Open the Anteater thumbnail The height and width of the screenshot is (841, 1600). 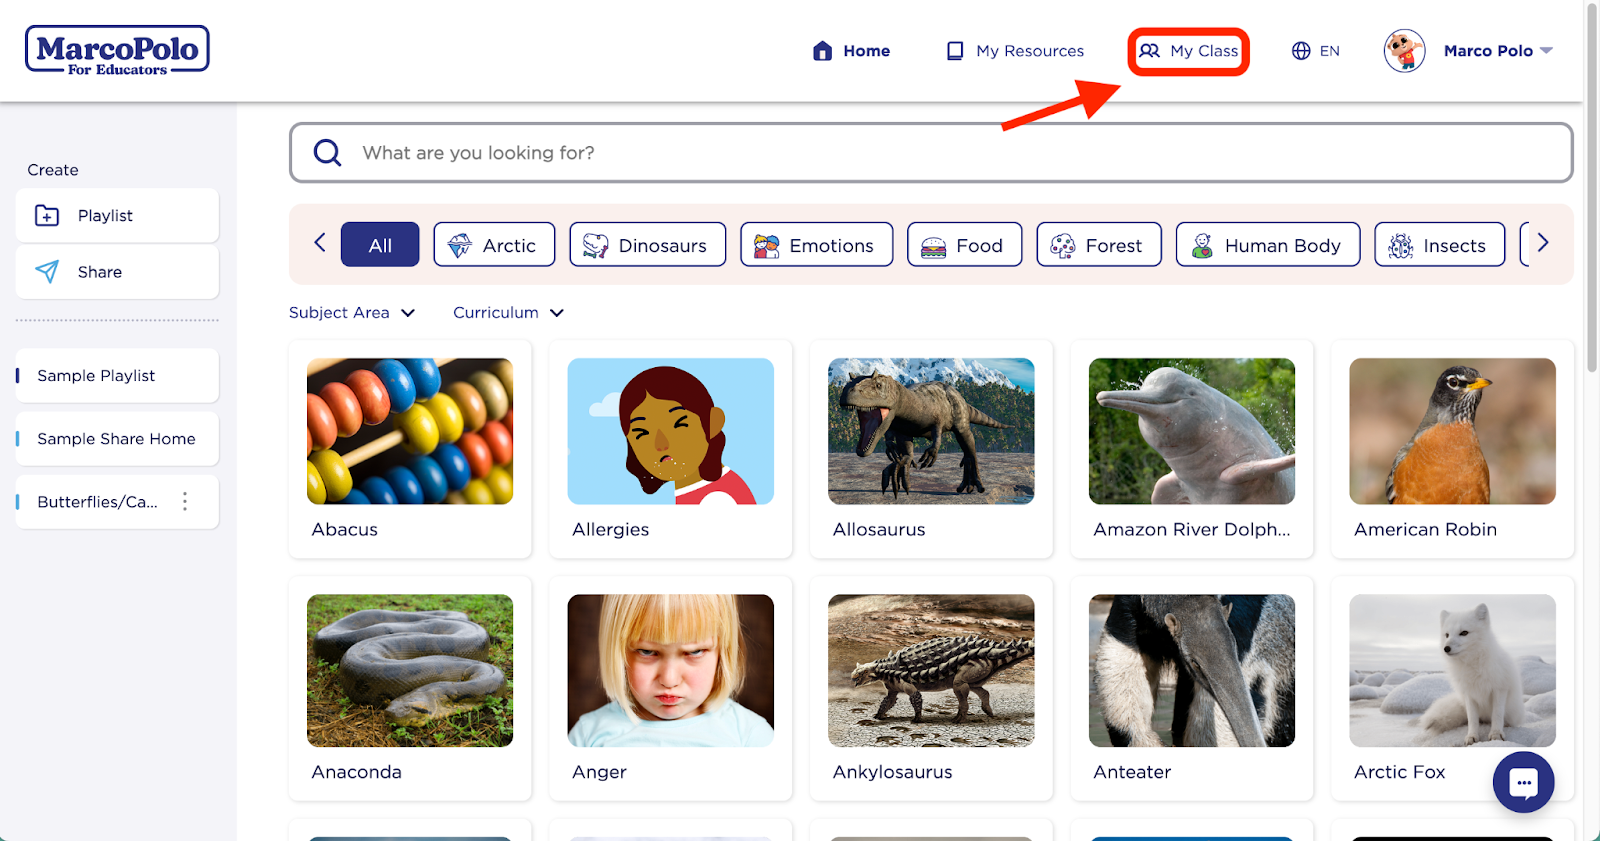click(1192, 670)
